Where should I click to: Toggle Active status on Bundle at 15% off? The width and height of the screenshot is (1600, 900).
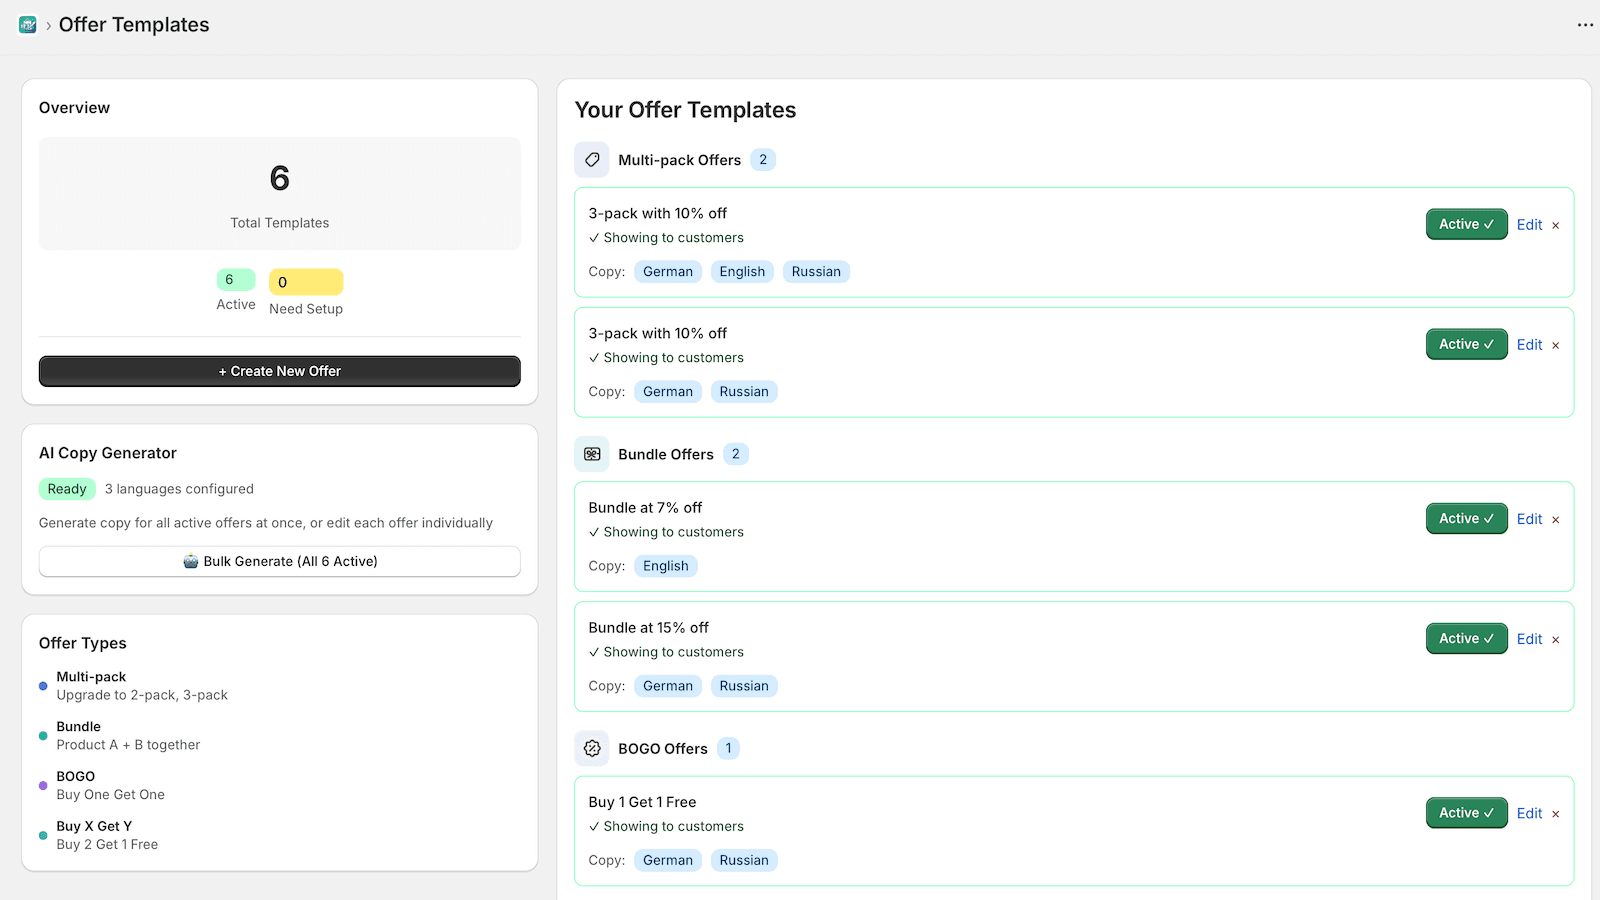(1466, 638)
